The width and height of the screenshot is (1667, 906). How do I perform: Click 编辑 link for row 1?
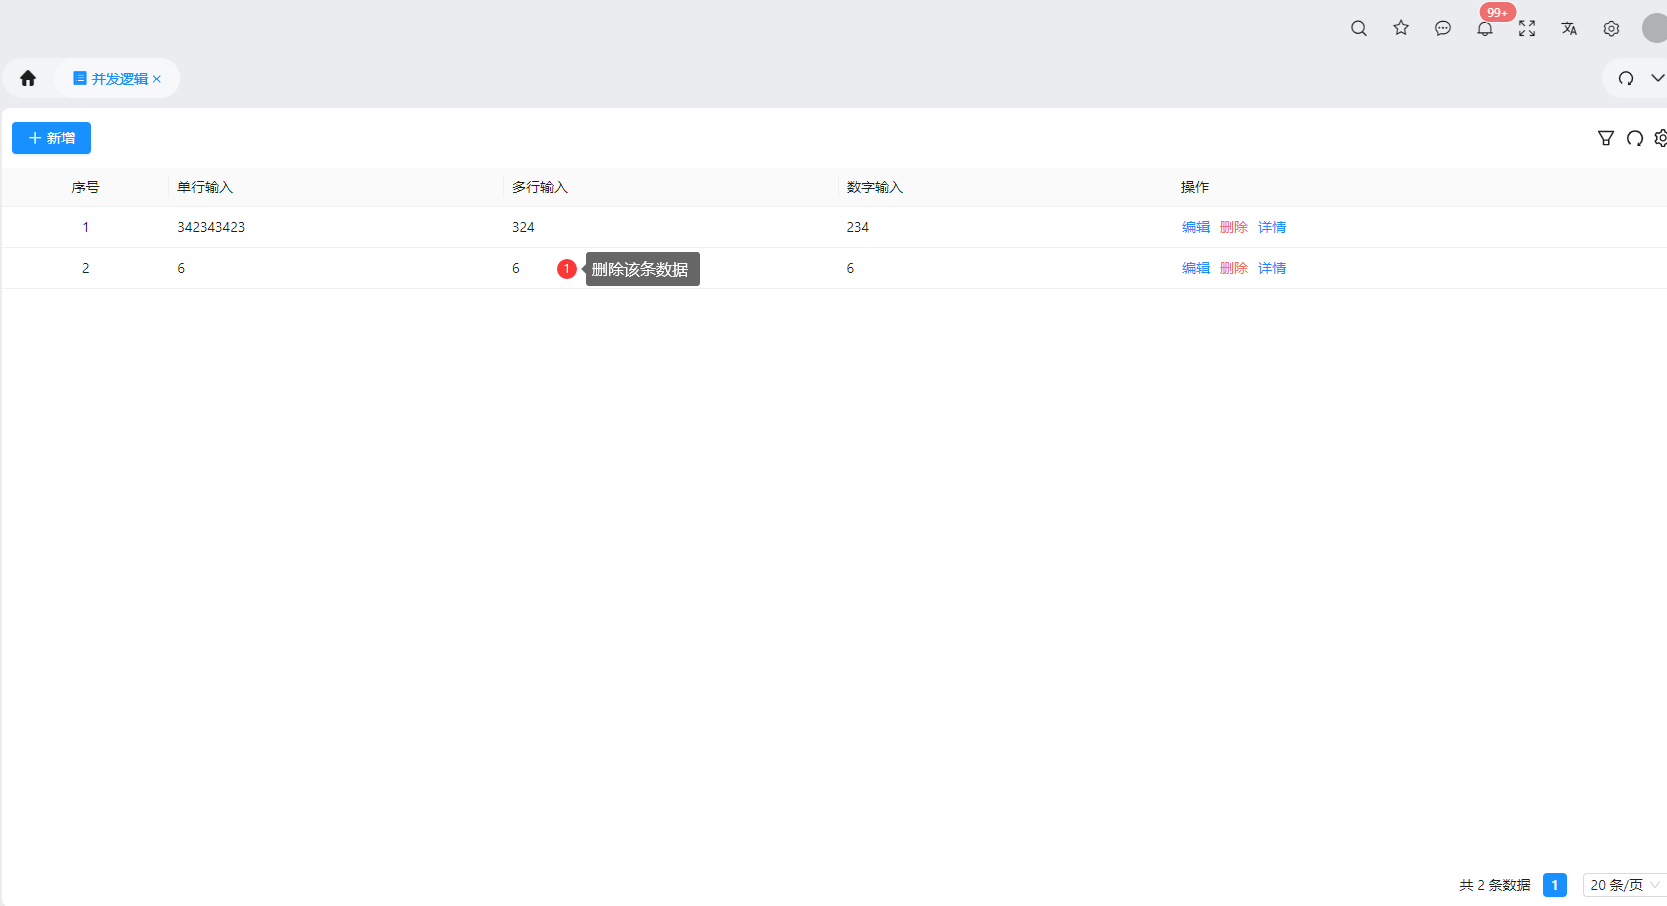coord(1195,227)
